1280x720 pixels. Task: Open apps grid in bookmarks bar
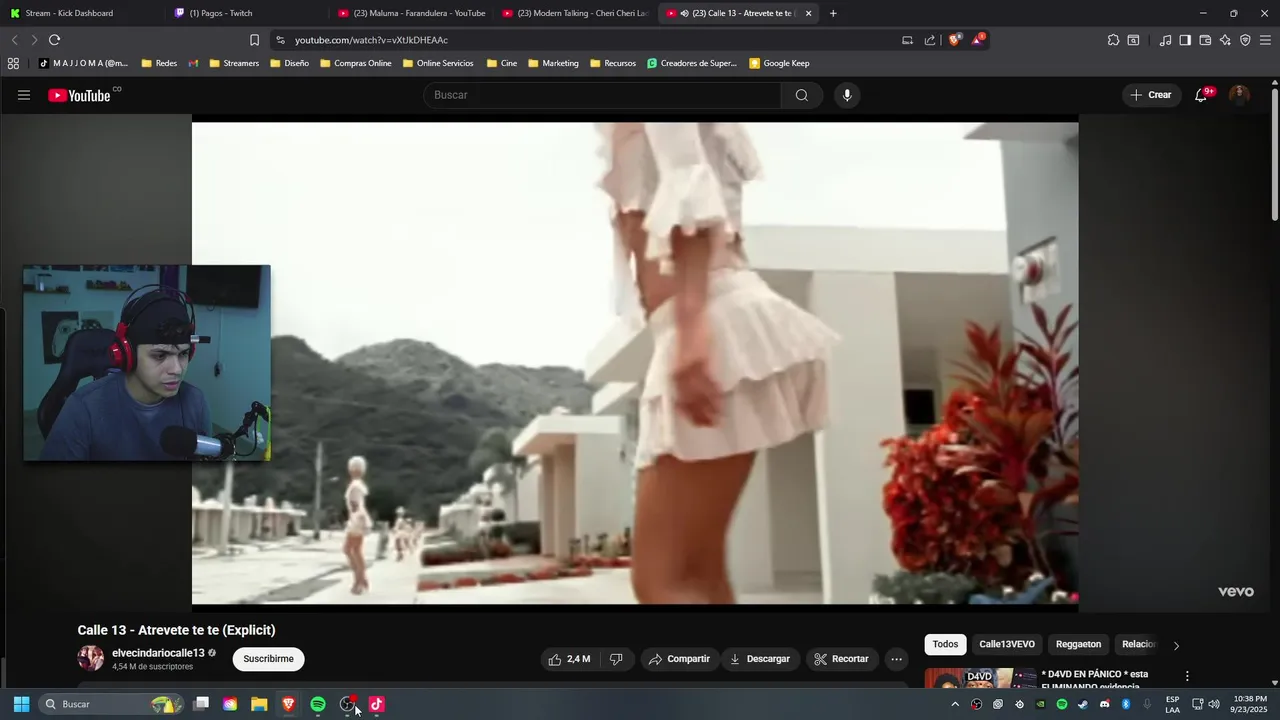pos(13,63)
